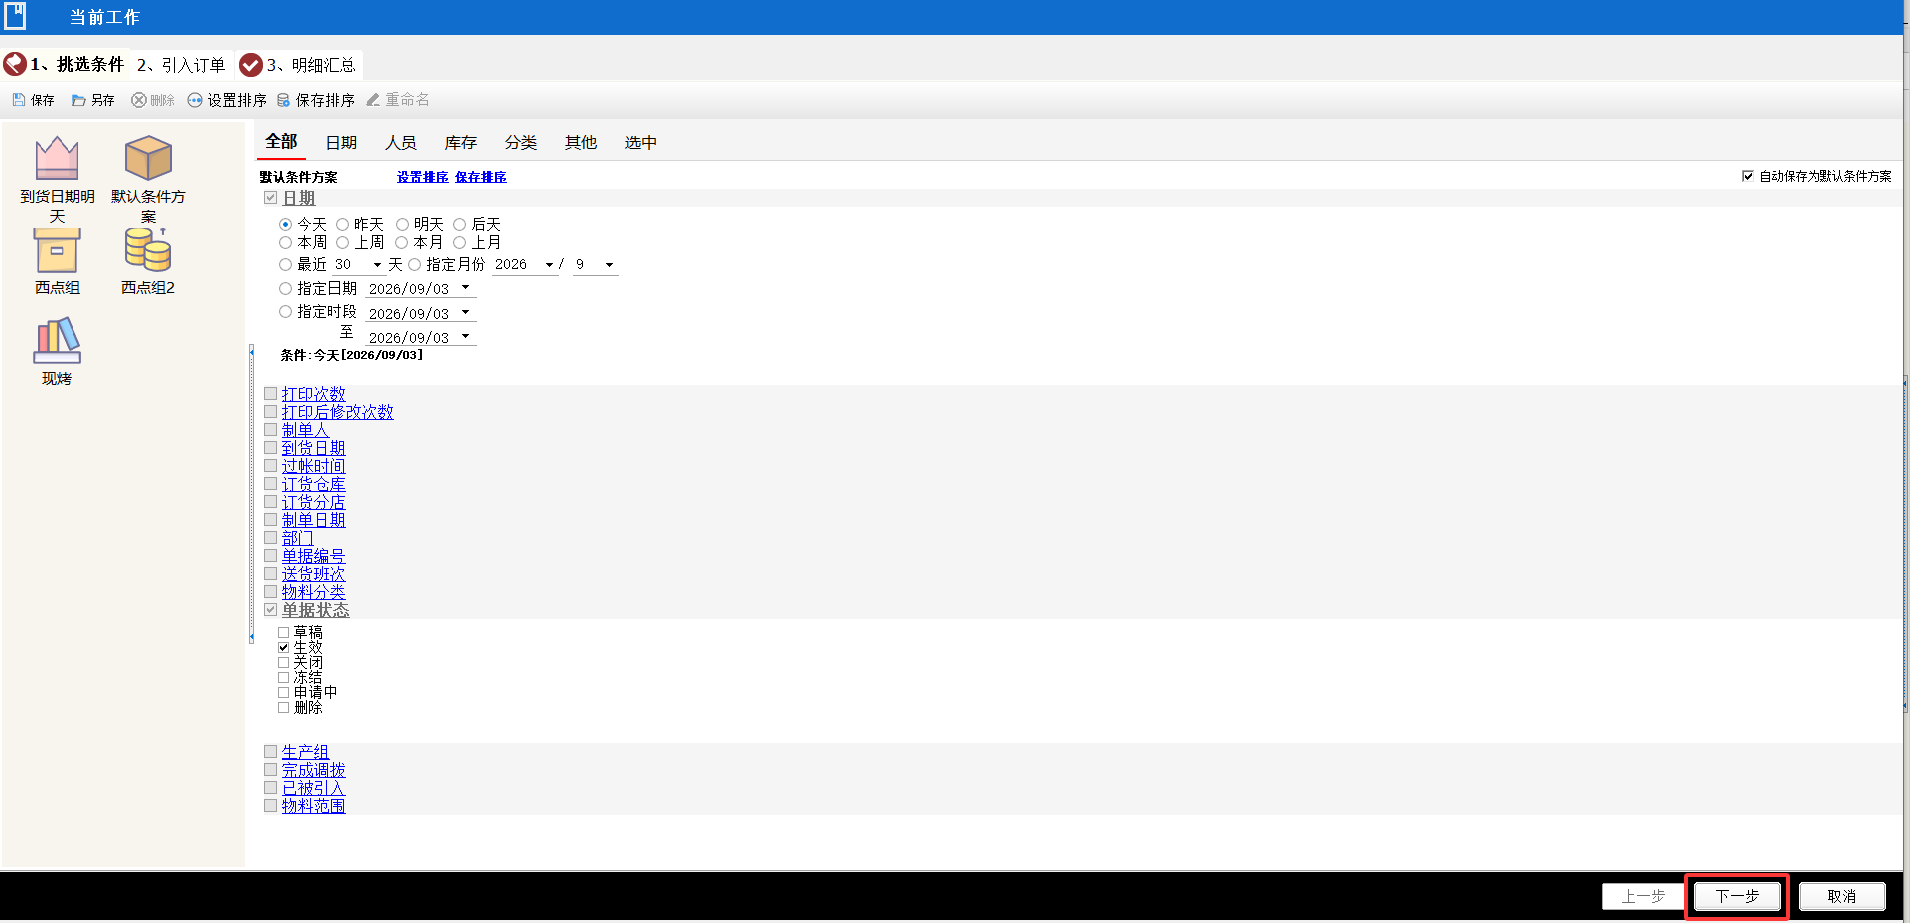Toggle the 日期 section checkbox
The image size is (1910, 923).
tap(270, 198)
